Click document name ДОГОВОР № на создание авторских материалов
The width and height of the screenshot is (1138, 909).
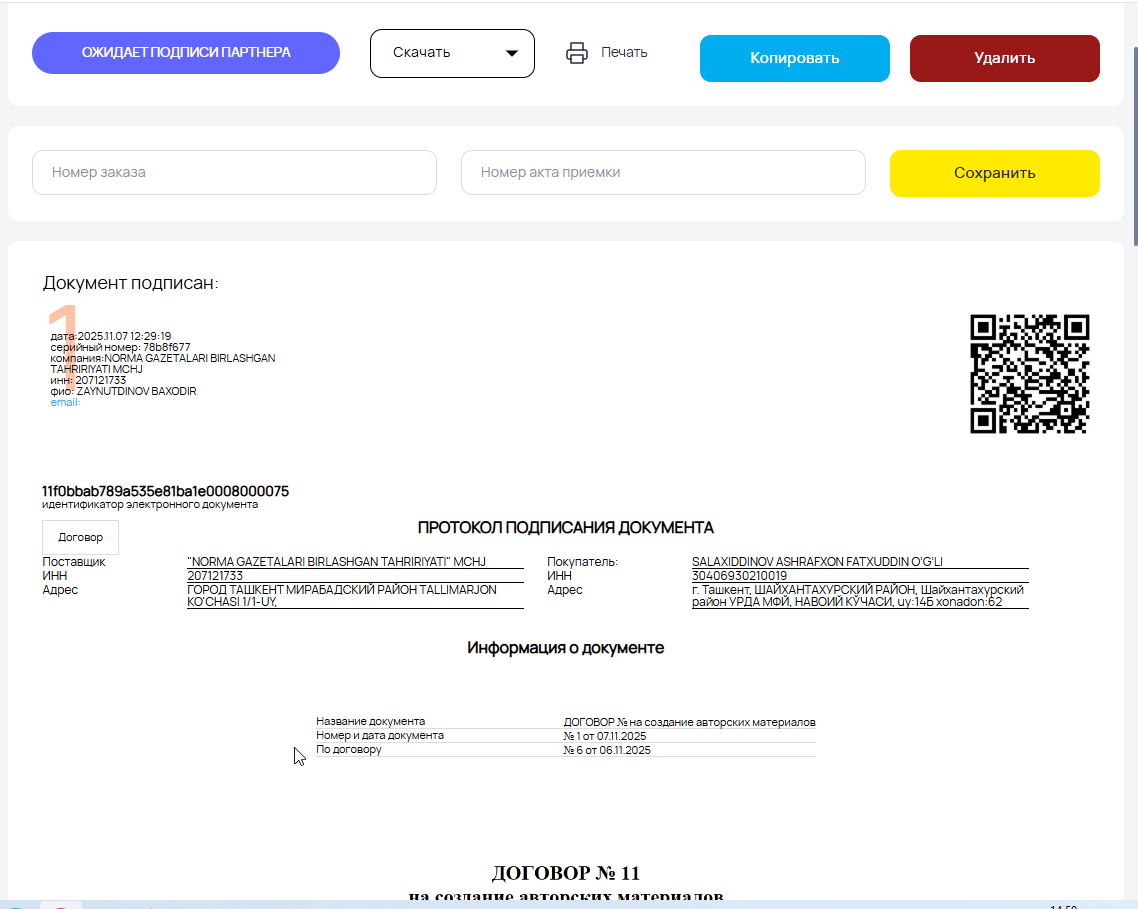(689, 722)
